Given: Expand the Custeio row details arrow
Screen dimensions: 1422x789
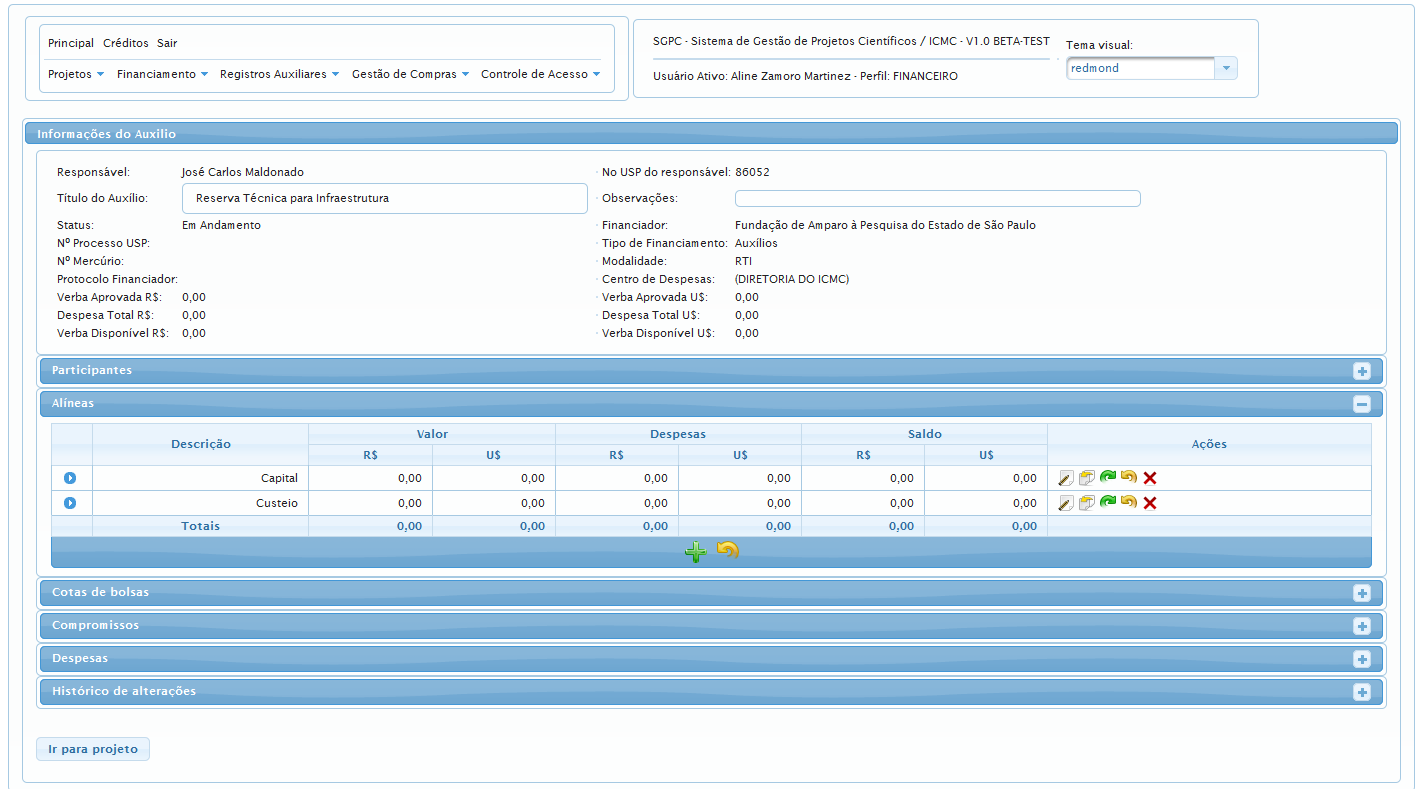Looking at the screenshot, I should coord(70,503).
